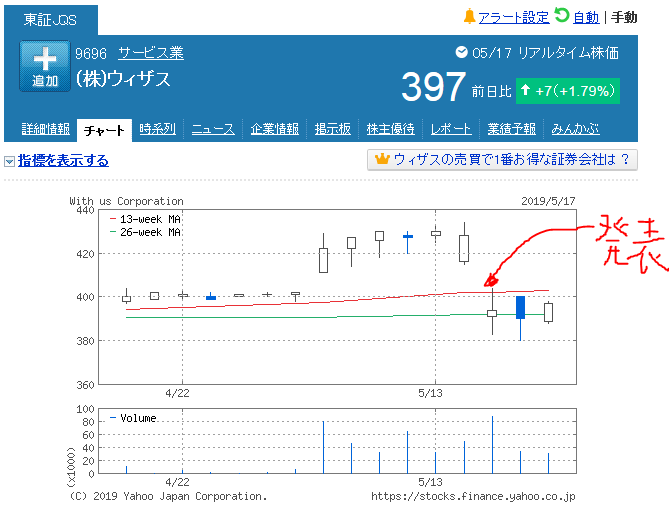669x512 pixels.
Task: Open the 掲示板 tab
Action: (333, 129)
